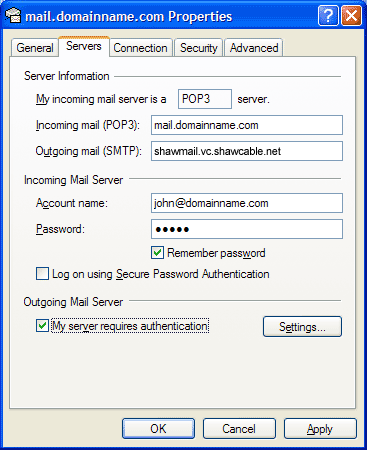Enable Log on using Secure Password Authentication

click(42, 274)
